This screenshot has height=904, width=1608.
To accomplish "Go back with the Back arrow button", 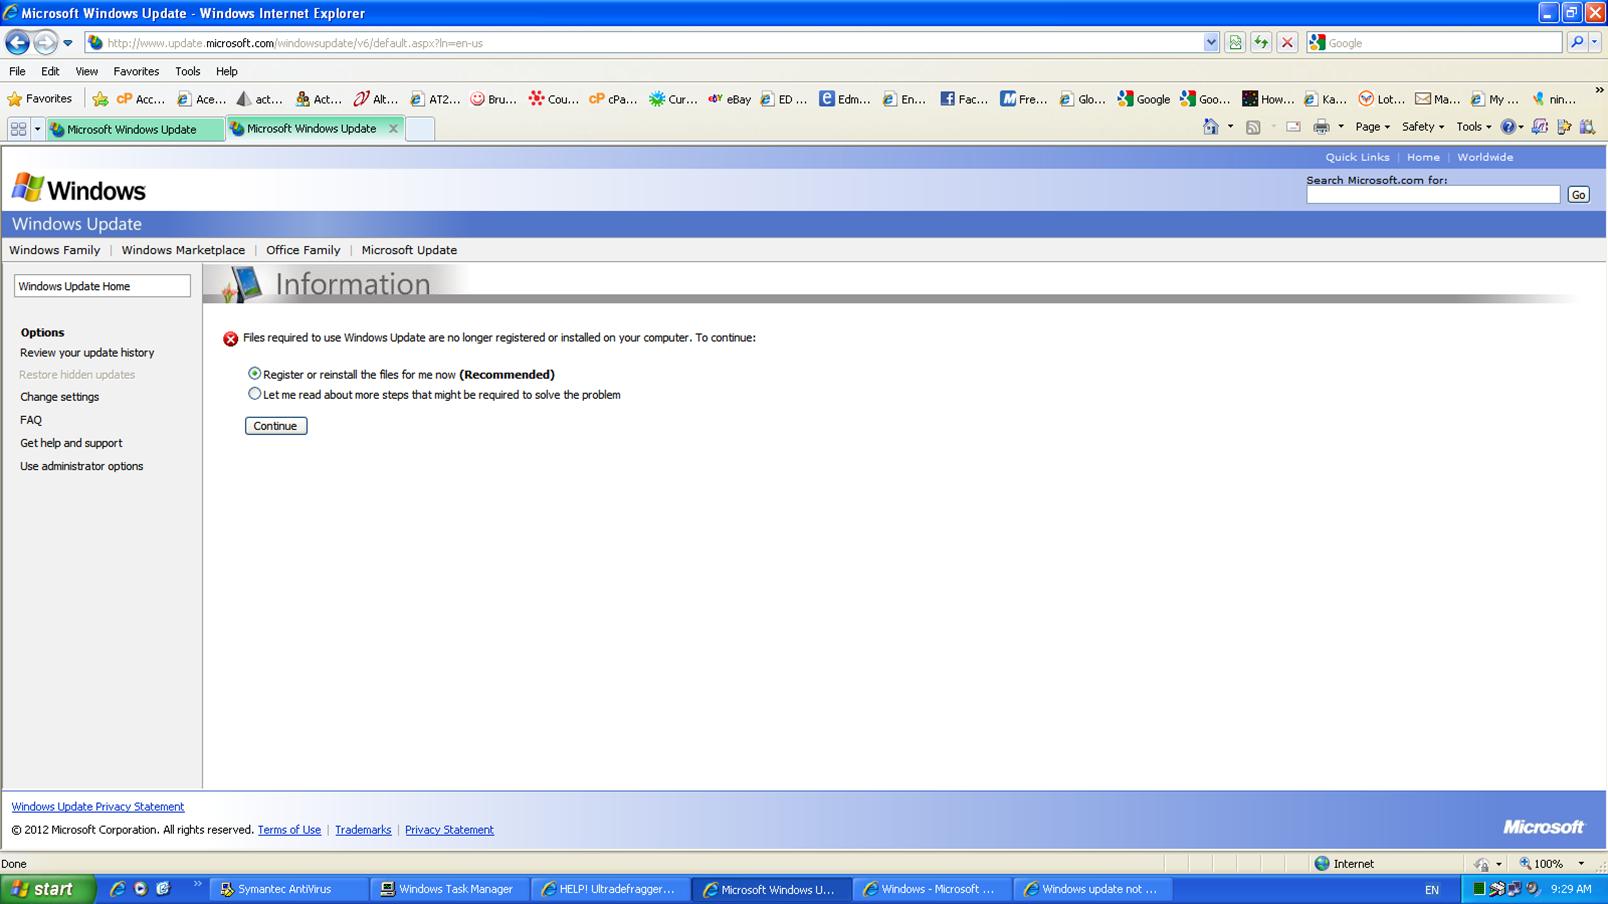I will pos(17,42).
